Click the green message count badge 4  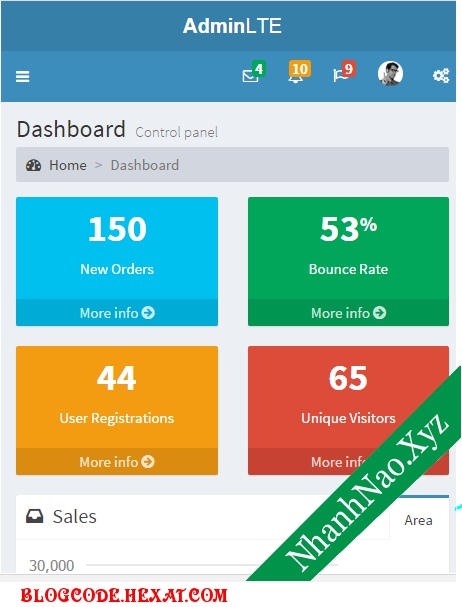click(x=259, y=69)
